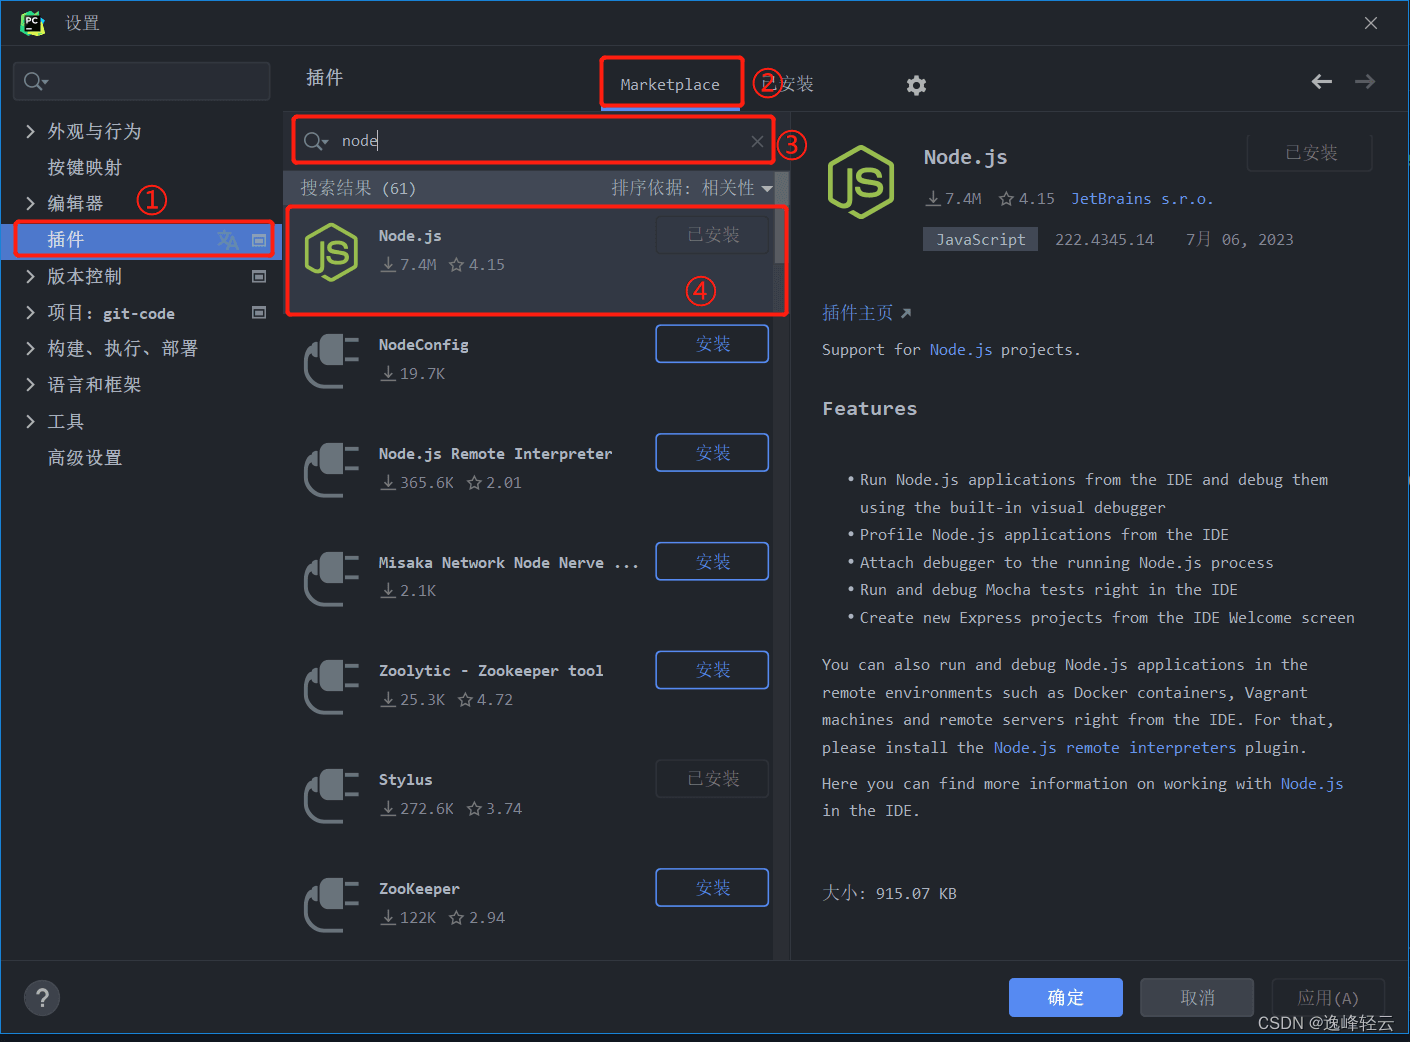Expand the 编辑器 tree node
The height and width of the screenshot is (1042, 1410).
tap(30, 204)
